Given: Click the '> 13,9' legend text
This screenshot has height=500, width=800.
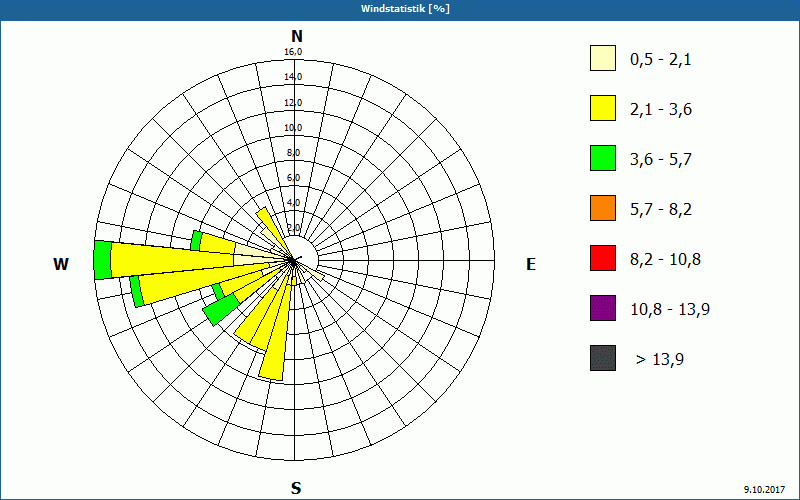Looking at the screenshot, I should [x=660, y=360].
